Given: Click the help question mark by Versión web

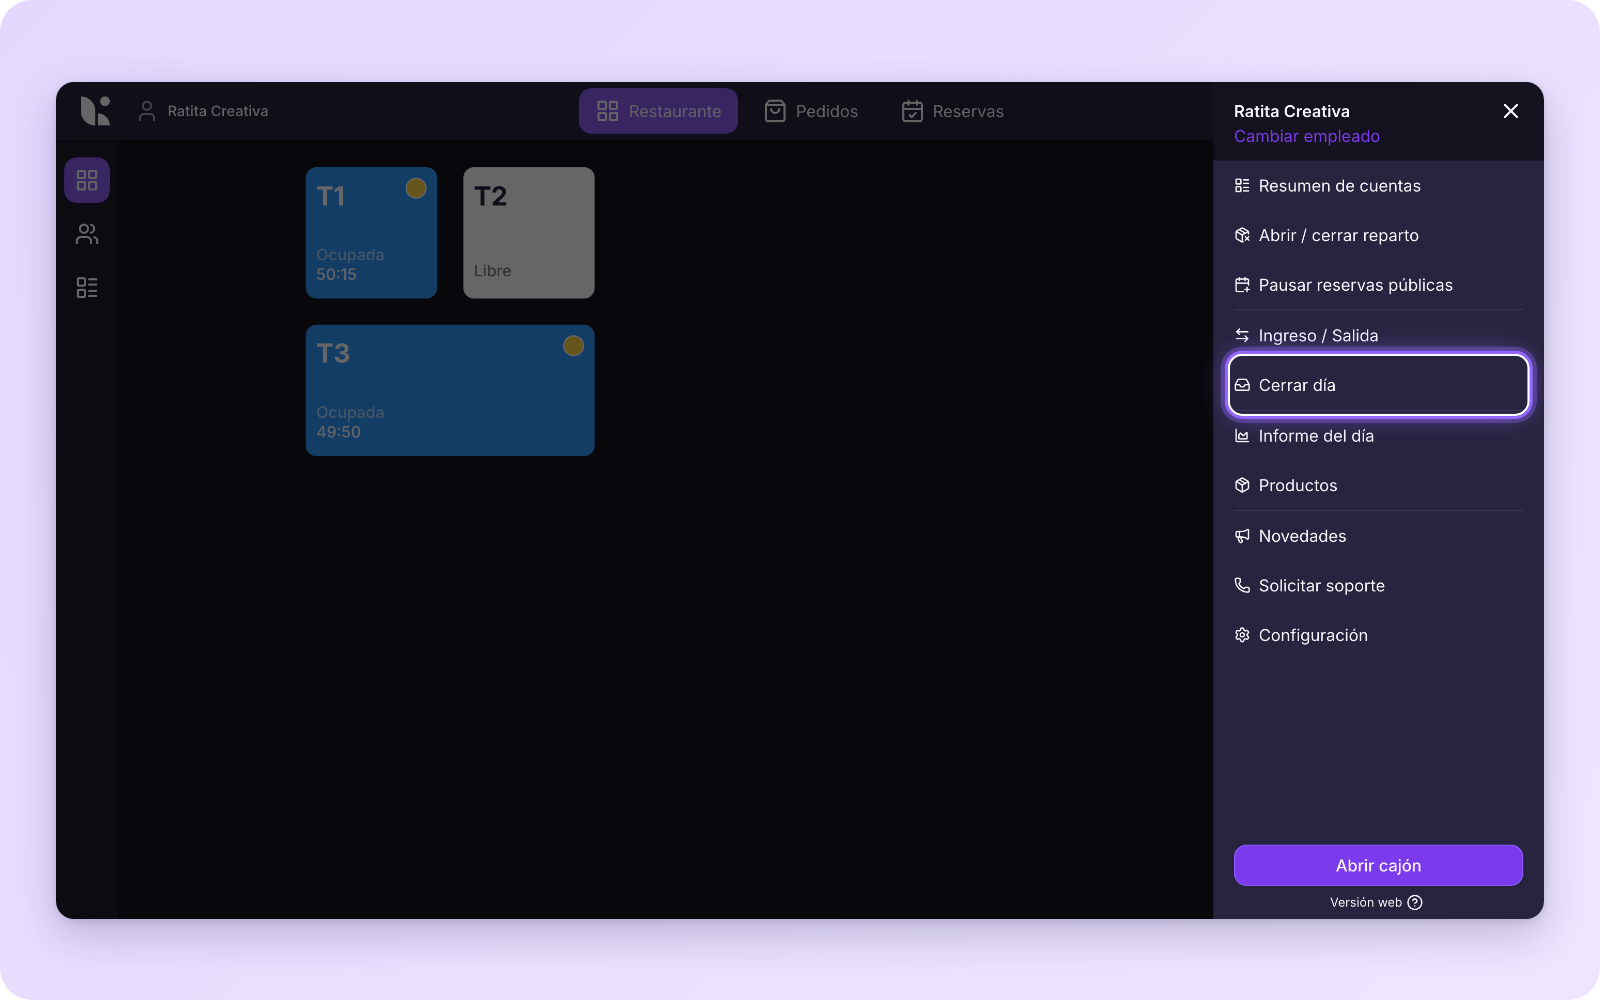Looking at the screenshot, I should point(1415,902).
